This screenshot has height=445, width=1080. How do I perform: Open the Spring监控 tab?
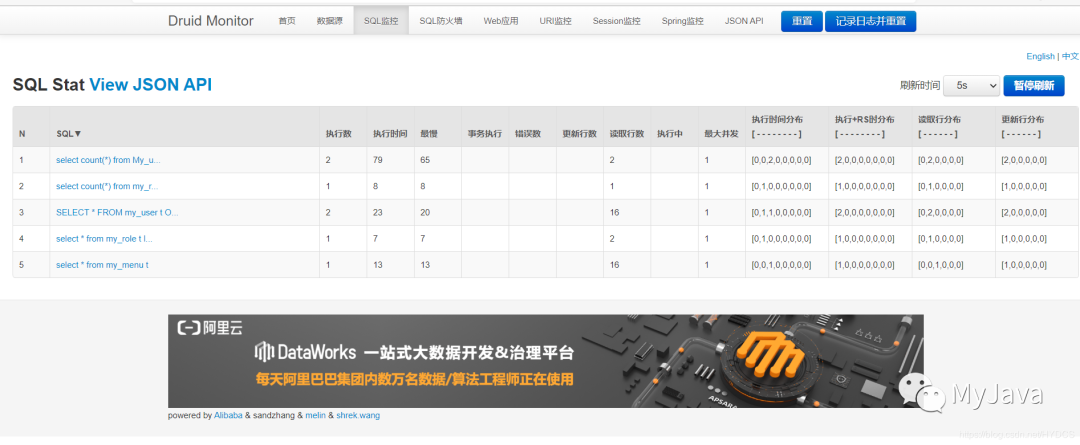click(x=683, y=21)
